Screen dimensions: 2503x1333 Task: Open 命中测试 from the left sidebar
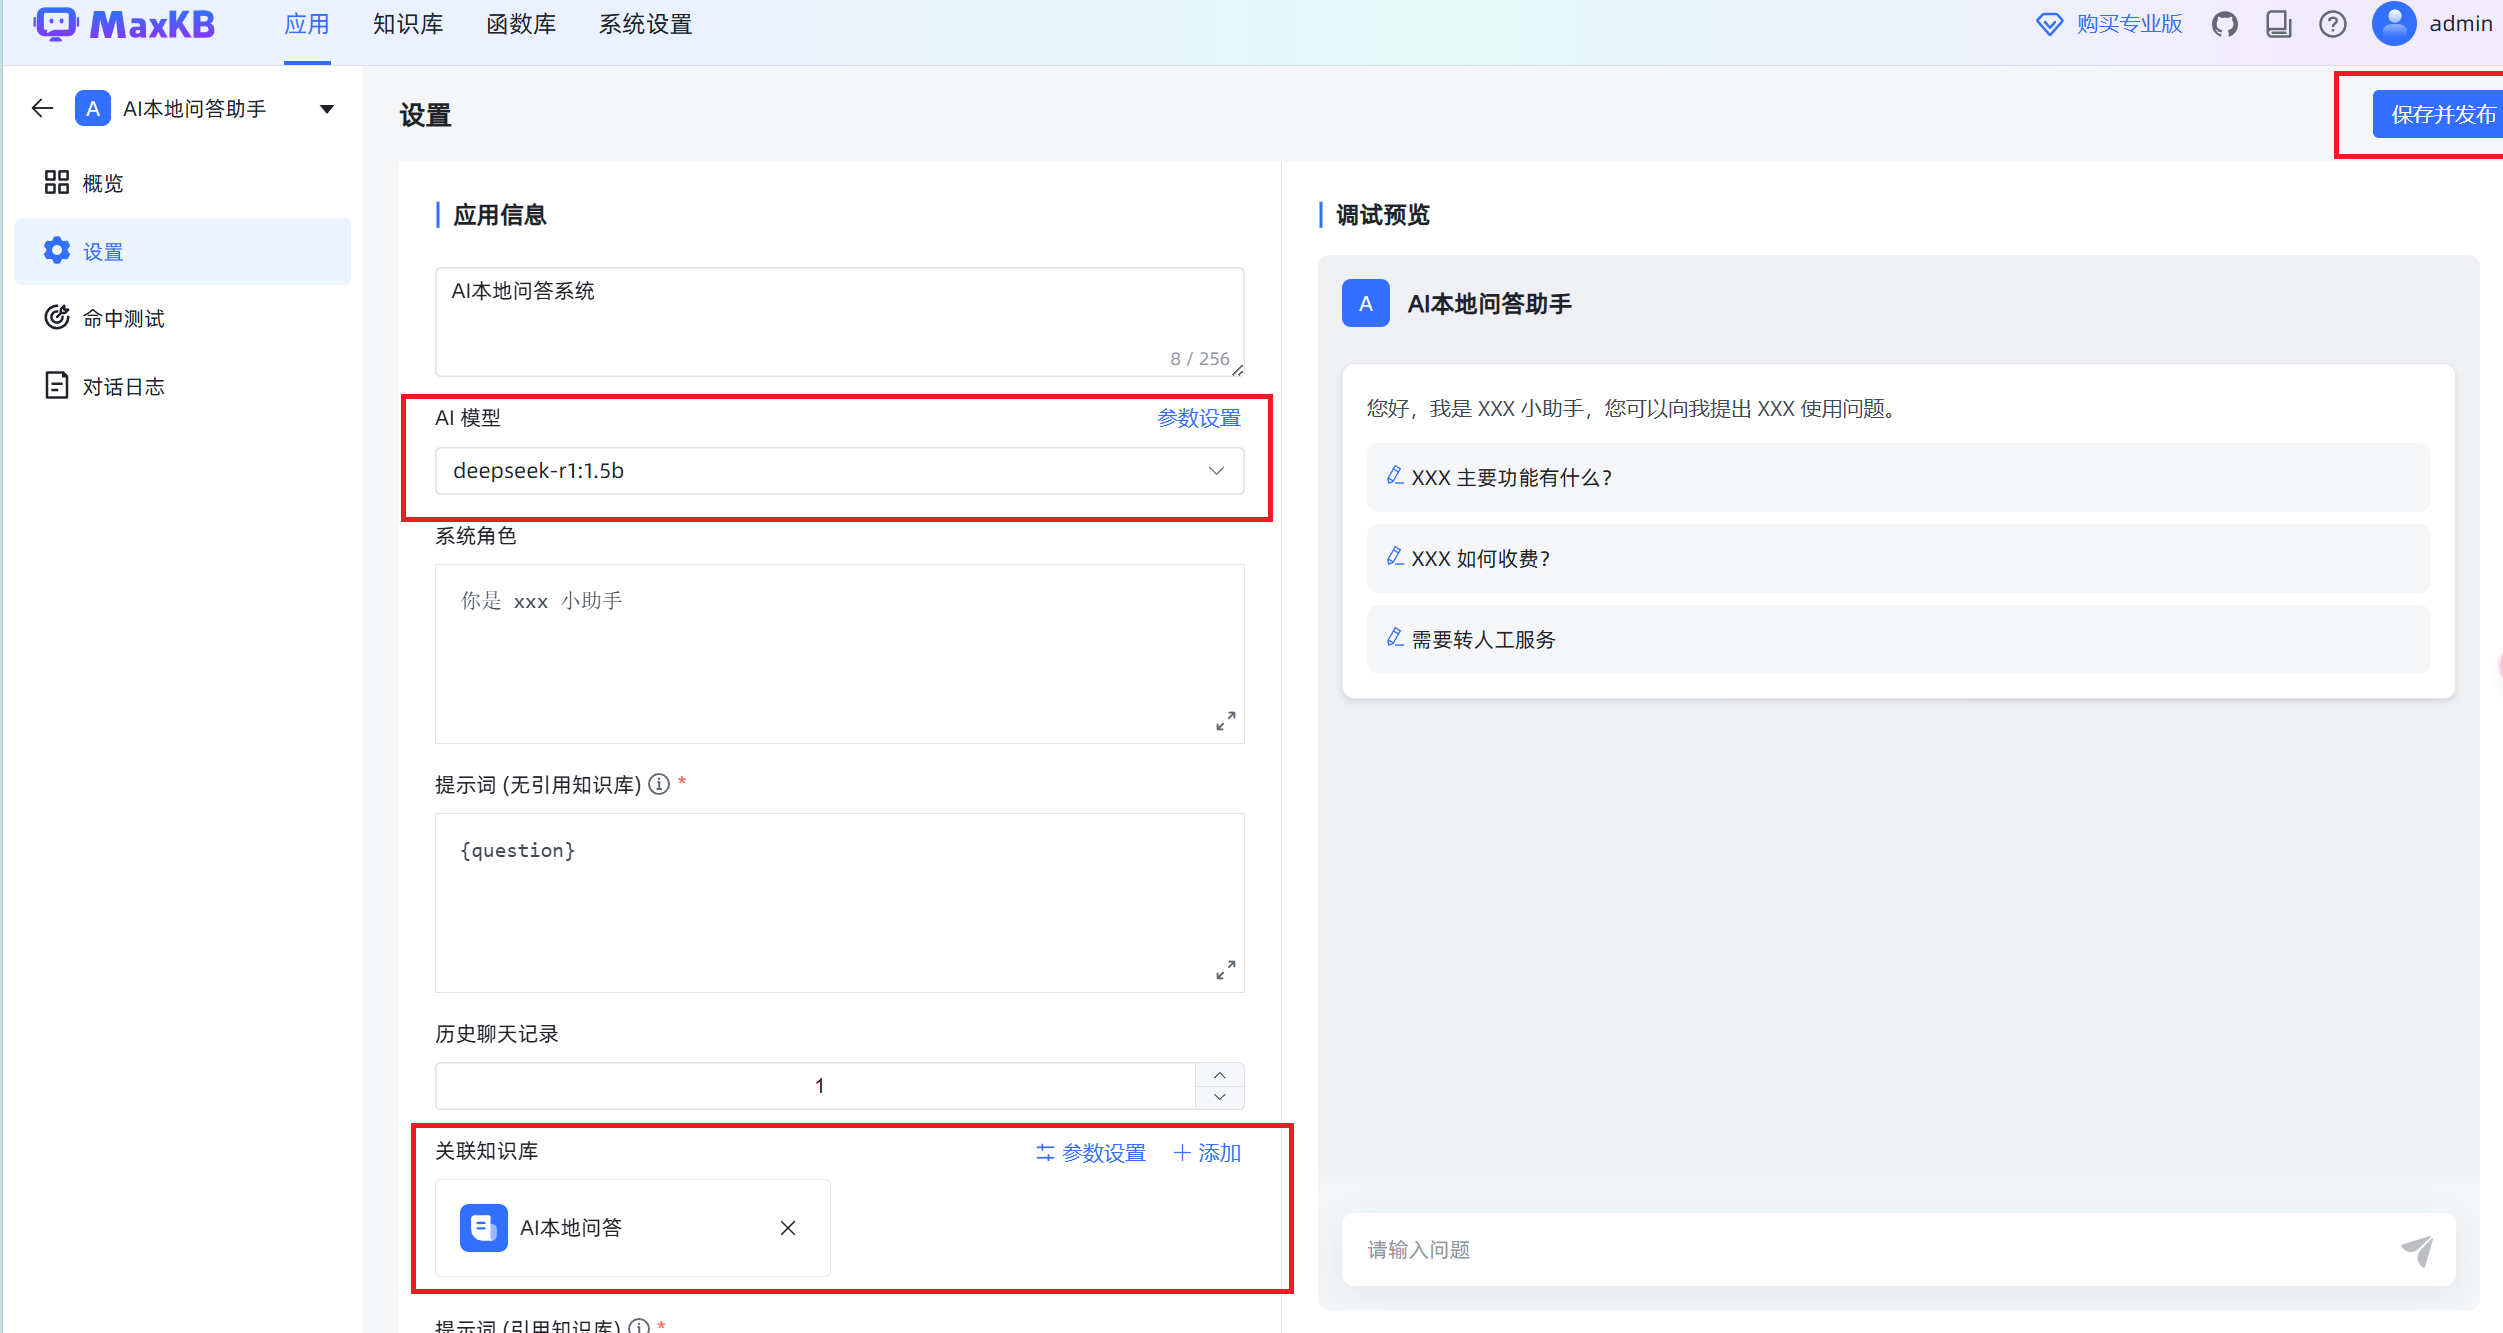pyautogui.click(x=122, y=318)
